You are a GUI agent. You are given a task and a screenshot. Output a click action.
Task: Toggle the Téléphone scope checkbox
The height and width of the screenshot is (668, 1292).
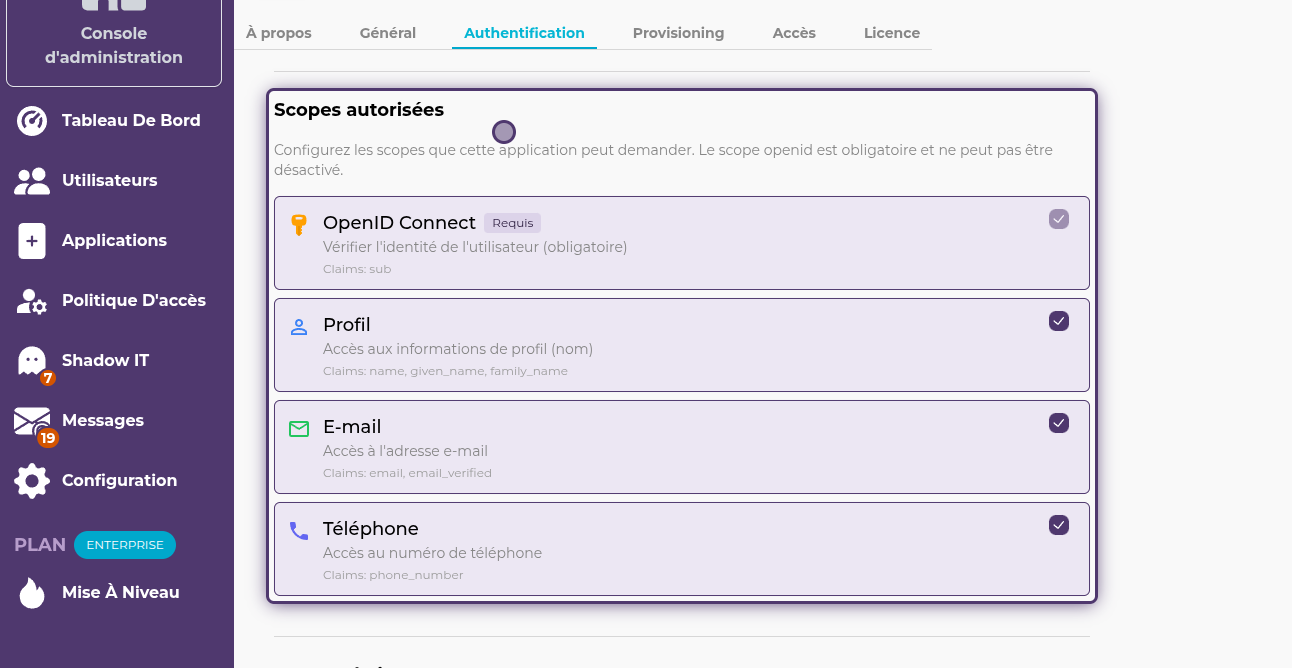[1059, 525]
